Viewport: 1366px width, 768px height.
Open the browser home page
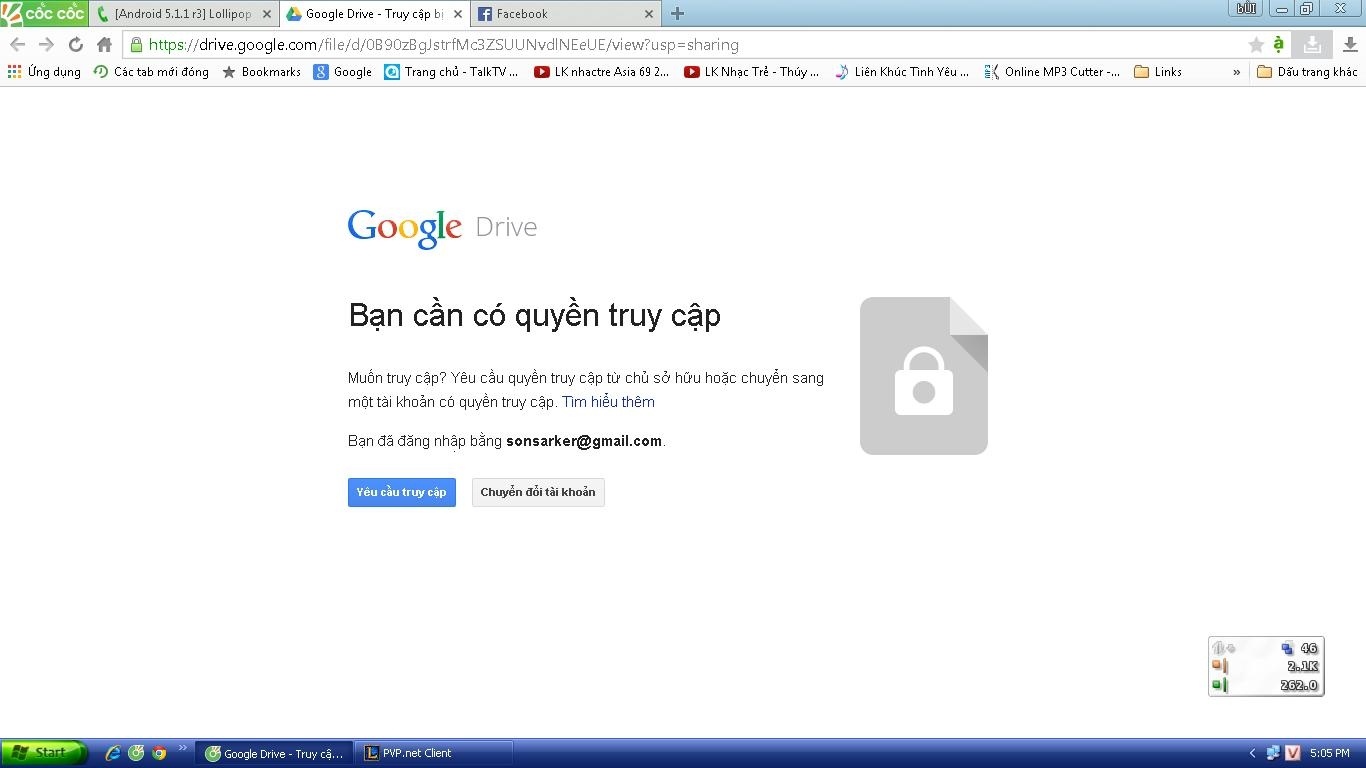click(x=104, y=45)
